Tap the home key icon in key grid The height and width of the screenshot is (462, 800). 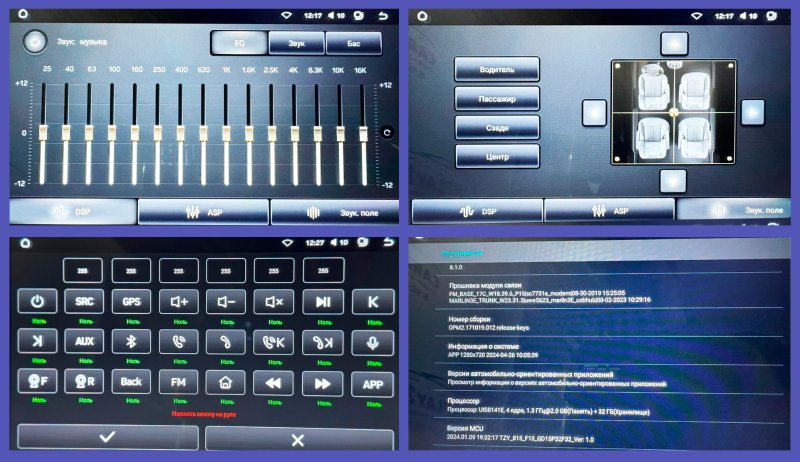click(x=227, y=382)
